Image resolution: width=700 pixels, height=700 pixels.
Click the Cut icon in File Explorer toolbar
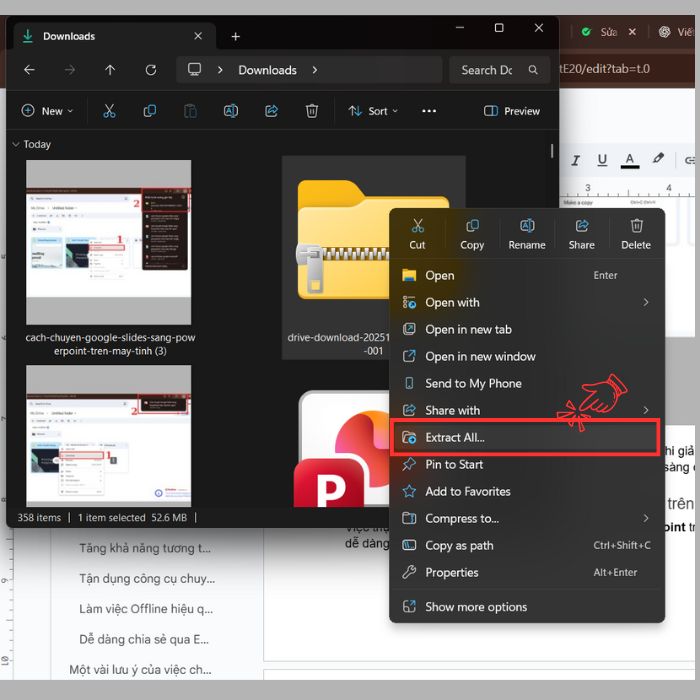(x=109, y=111)
